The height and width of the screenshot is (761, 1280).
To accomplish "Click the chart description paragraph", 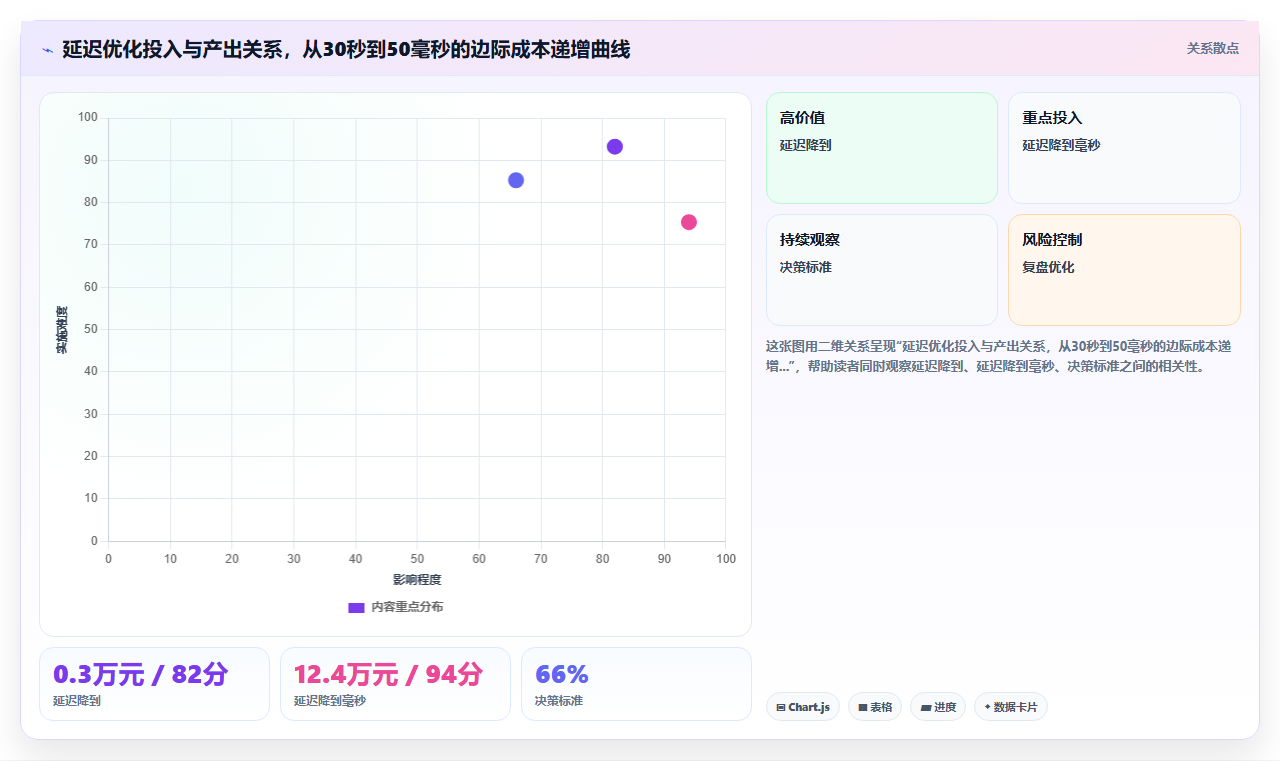I will coord(1003,356).
